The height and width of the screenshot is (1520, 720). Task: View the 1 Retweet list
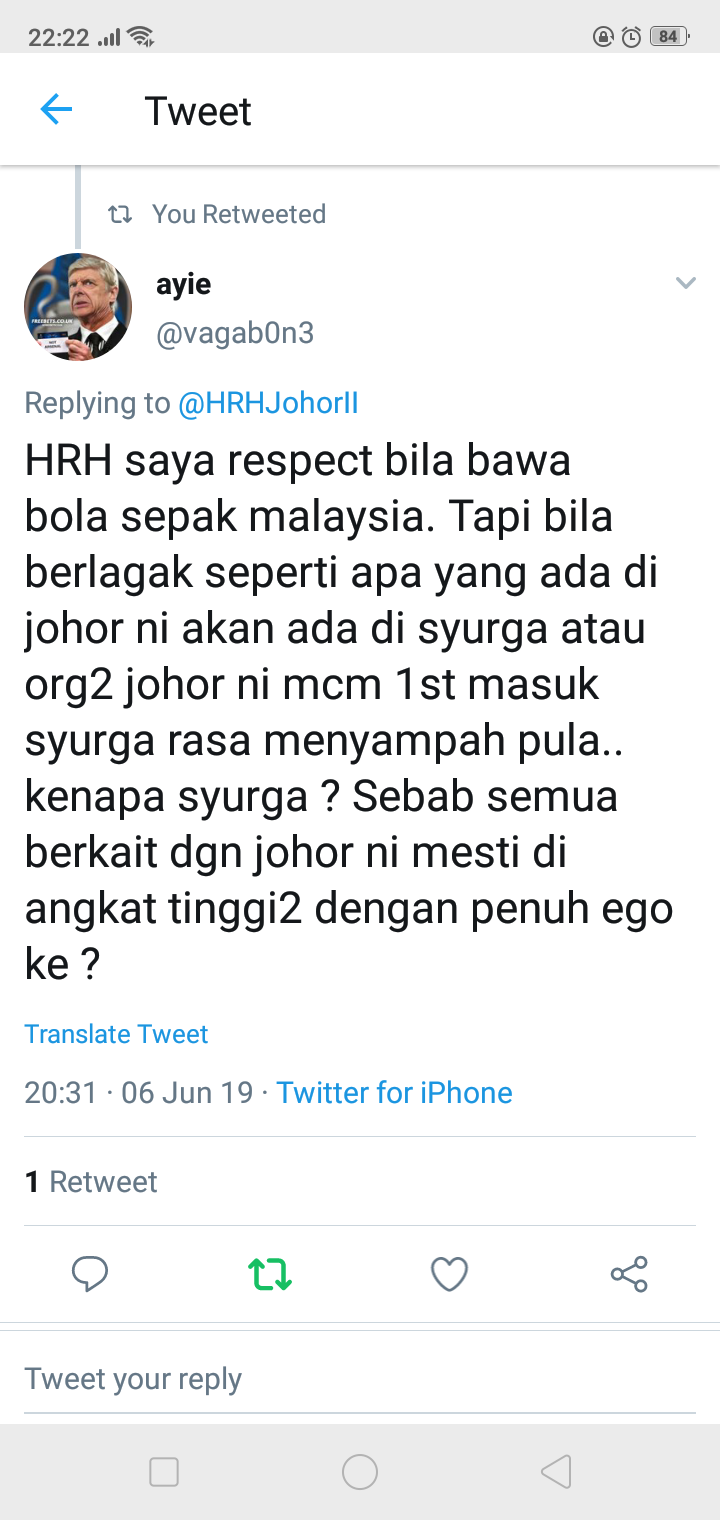click(x=91, y=1181)
